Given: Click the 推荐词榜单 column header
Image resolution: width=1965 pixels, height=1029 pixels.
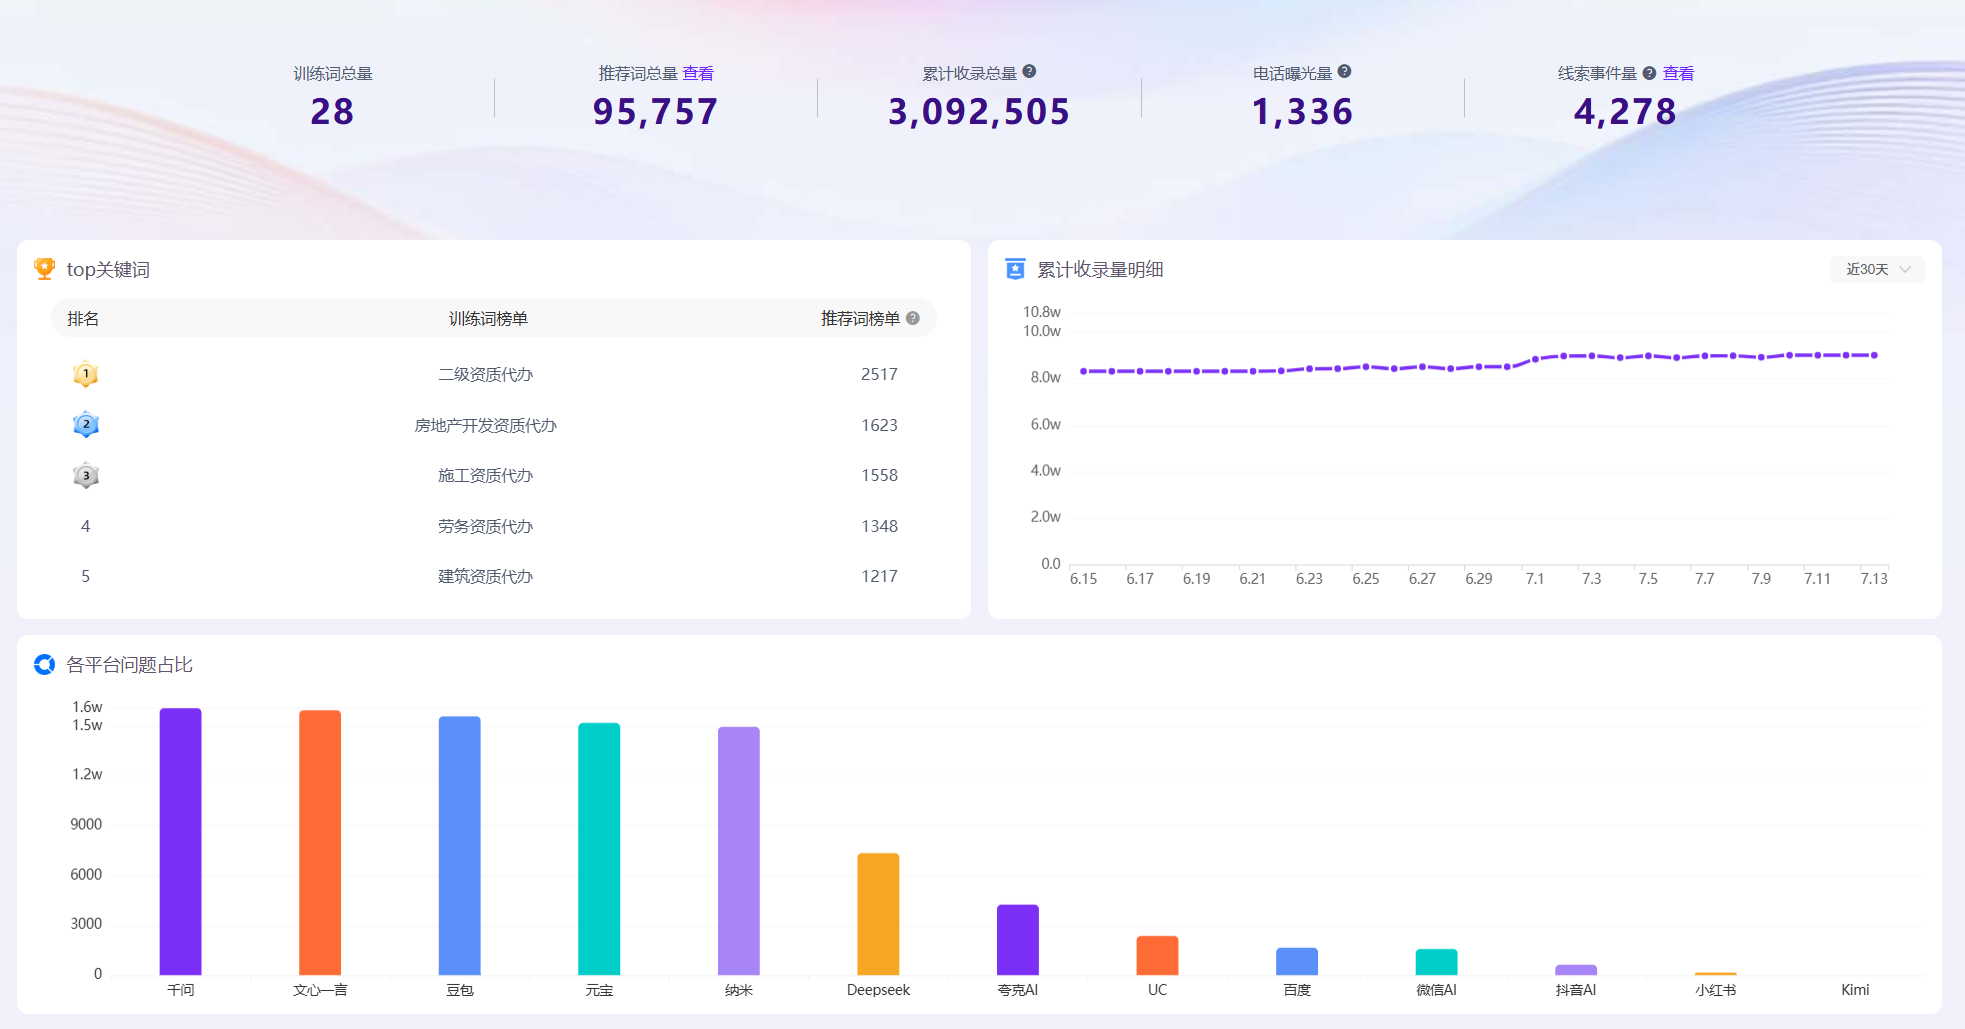Looking at the screenshot, I should [860, 318].
